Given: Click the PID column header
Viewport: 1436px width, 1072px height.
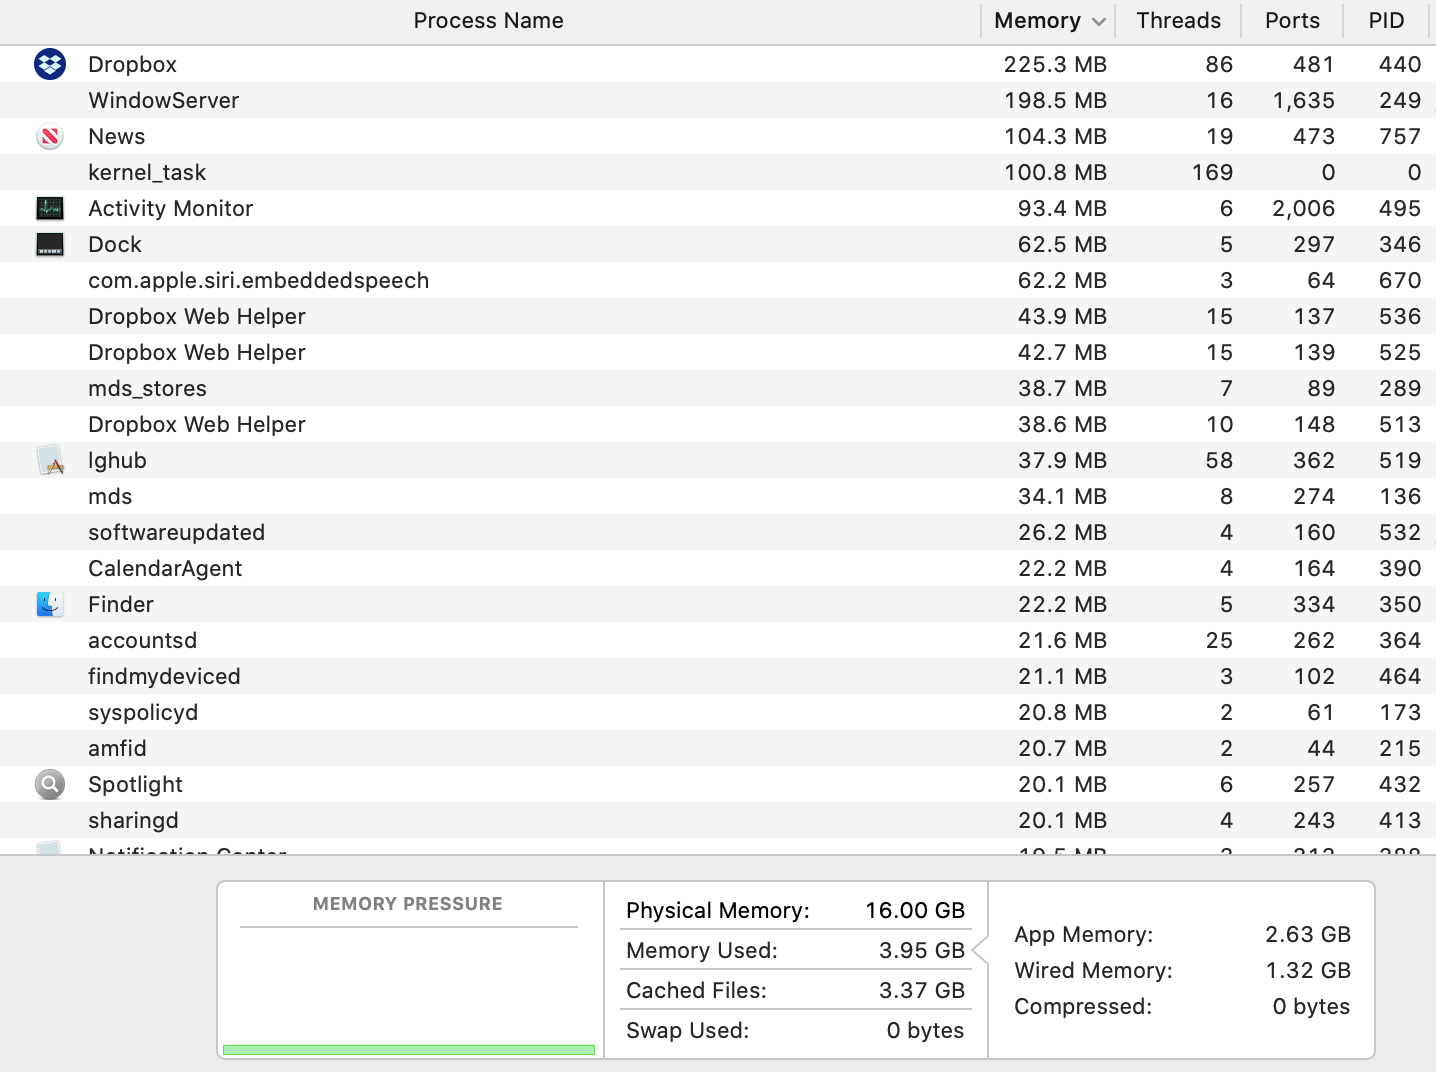Looking at the screenshot, I should coord(1386,21).
